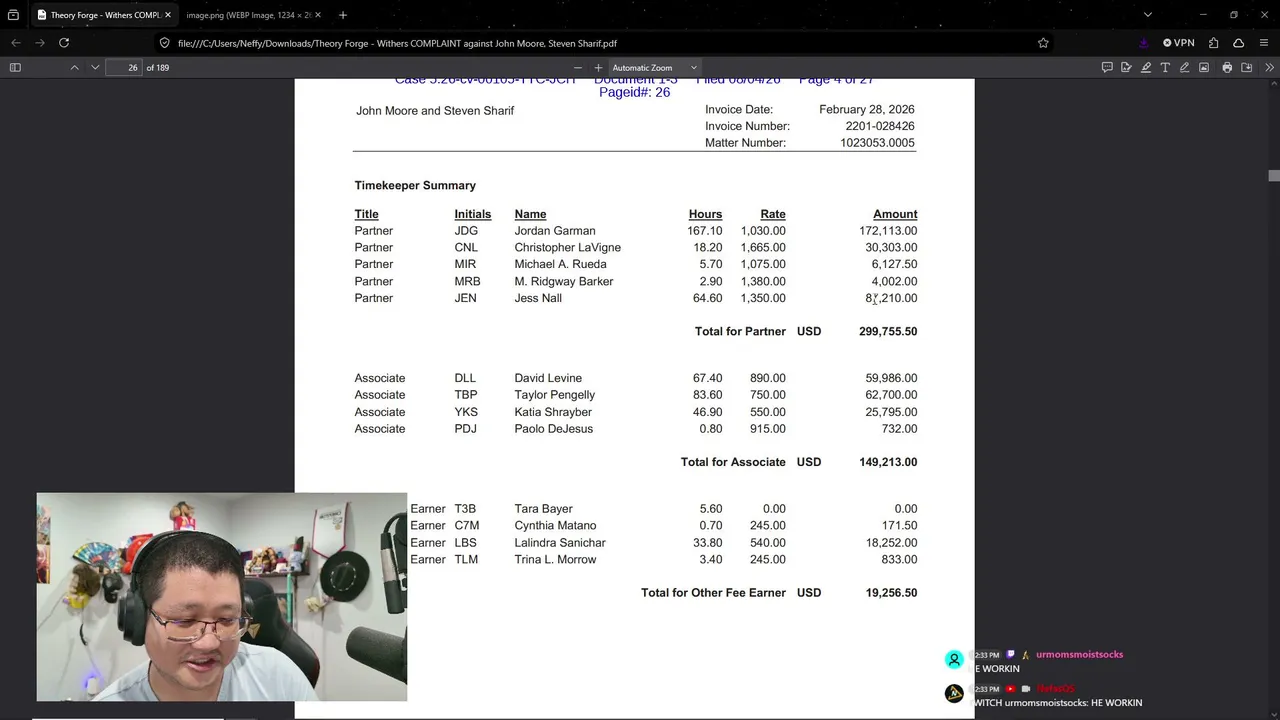The height and width of the screenshot is (720, 1280).
Task: Click the other fee earner total 19,256.50
Action: (891, 593)
